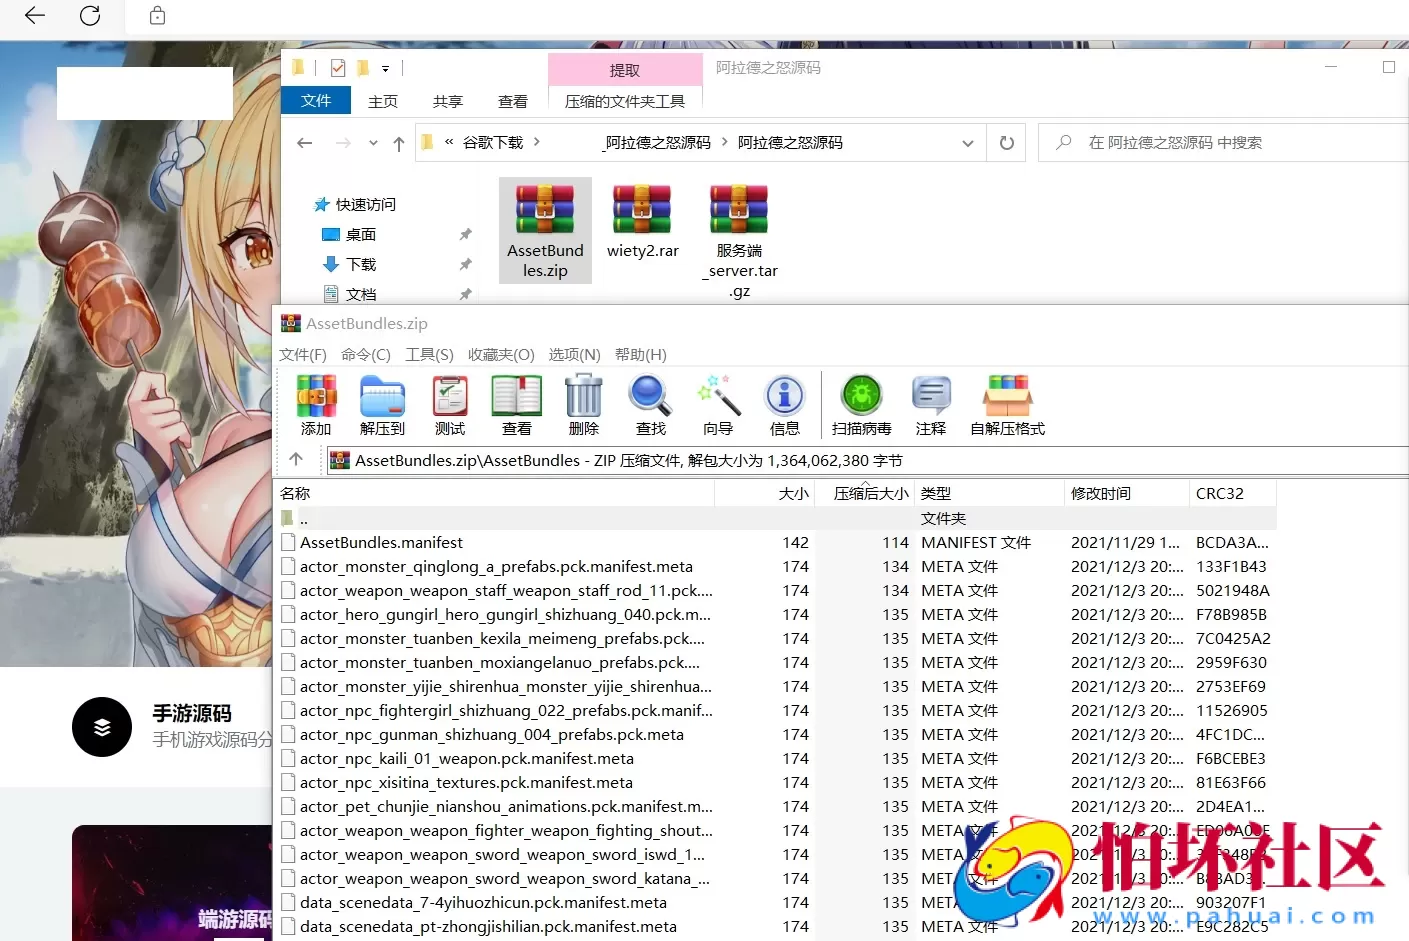Click the 查看 (View) file tool
Screen dimensions: 1409x941
coord(516,404)
